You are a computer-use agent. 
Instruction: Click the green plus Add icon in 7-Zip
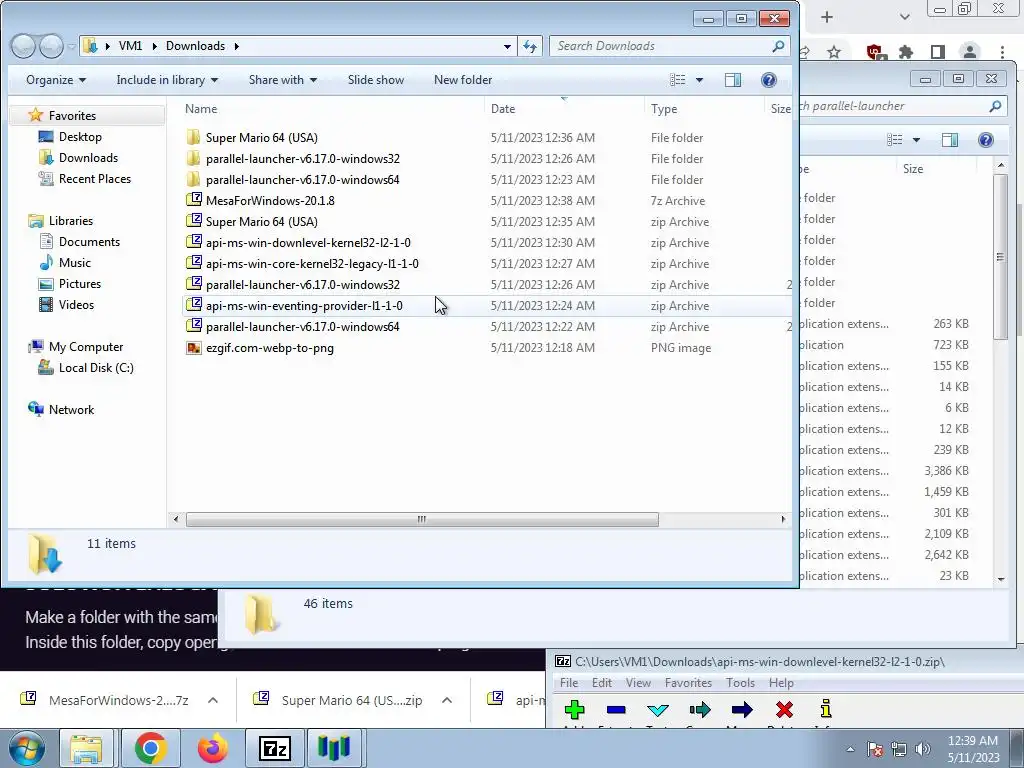(x=575, y=710)
